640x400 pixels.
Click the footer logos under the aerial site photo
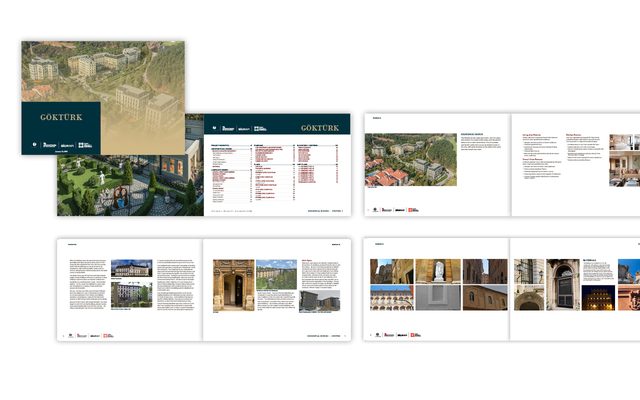click(396, 210)
